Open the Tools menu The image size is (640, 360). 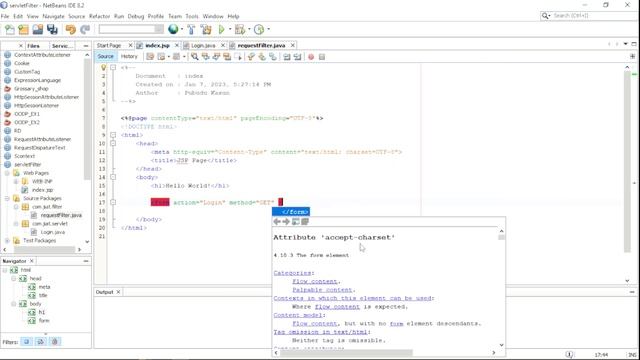pos(192,16)
